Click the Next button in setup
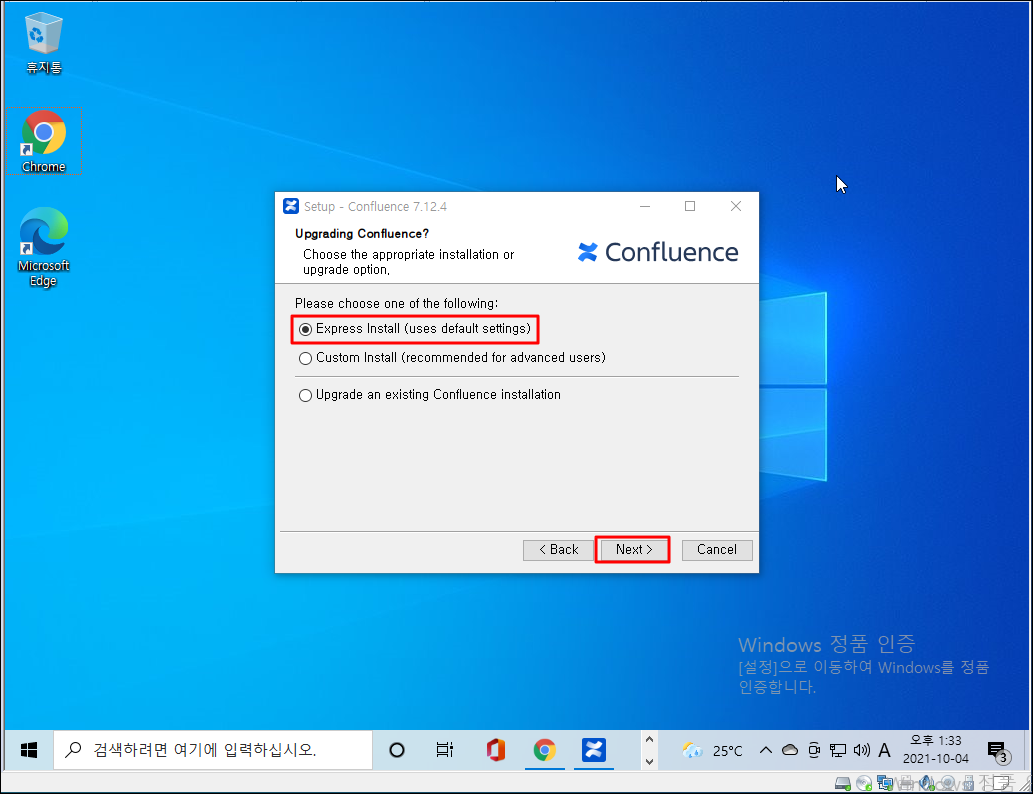 point(633,550)
